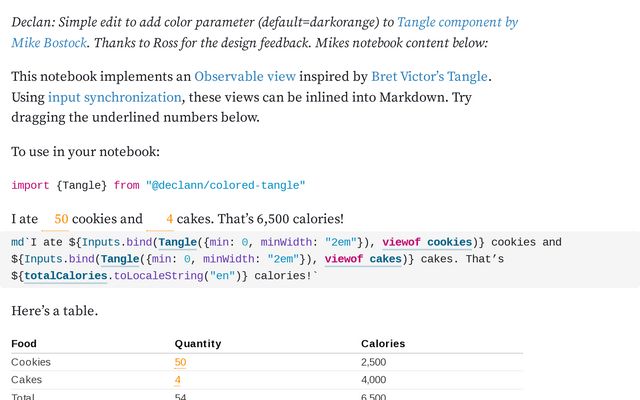The image size is (640, 400).
Task: Click the Cakes label in the table
Action: (27, 380)
